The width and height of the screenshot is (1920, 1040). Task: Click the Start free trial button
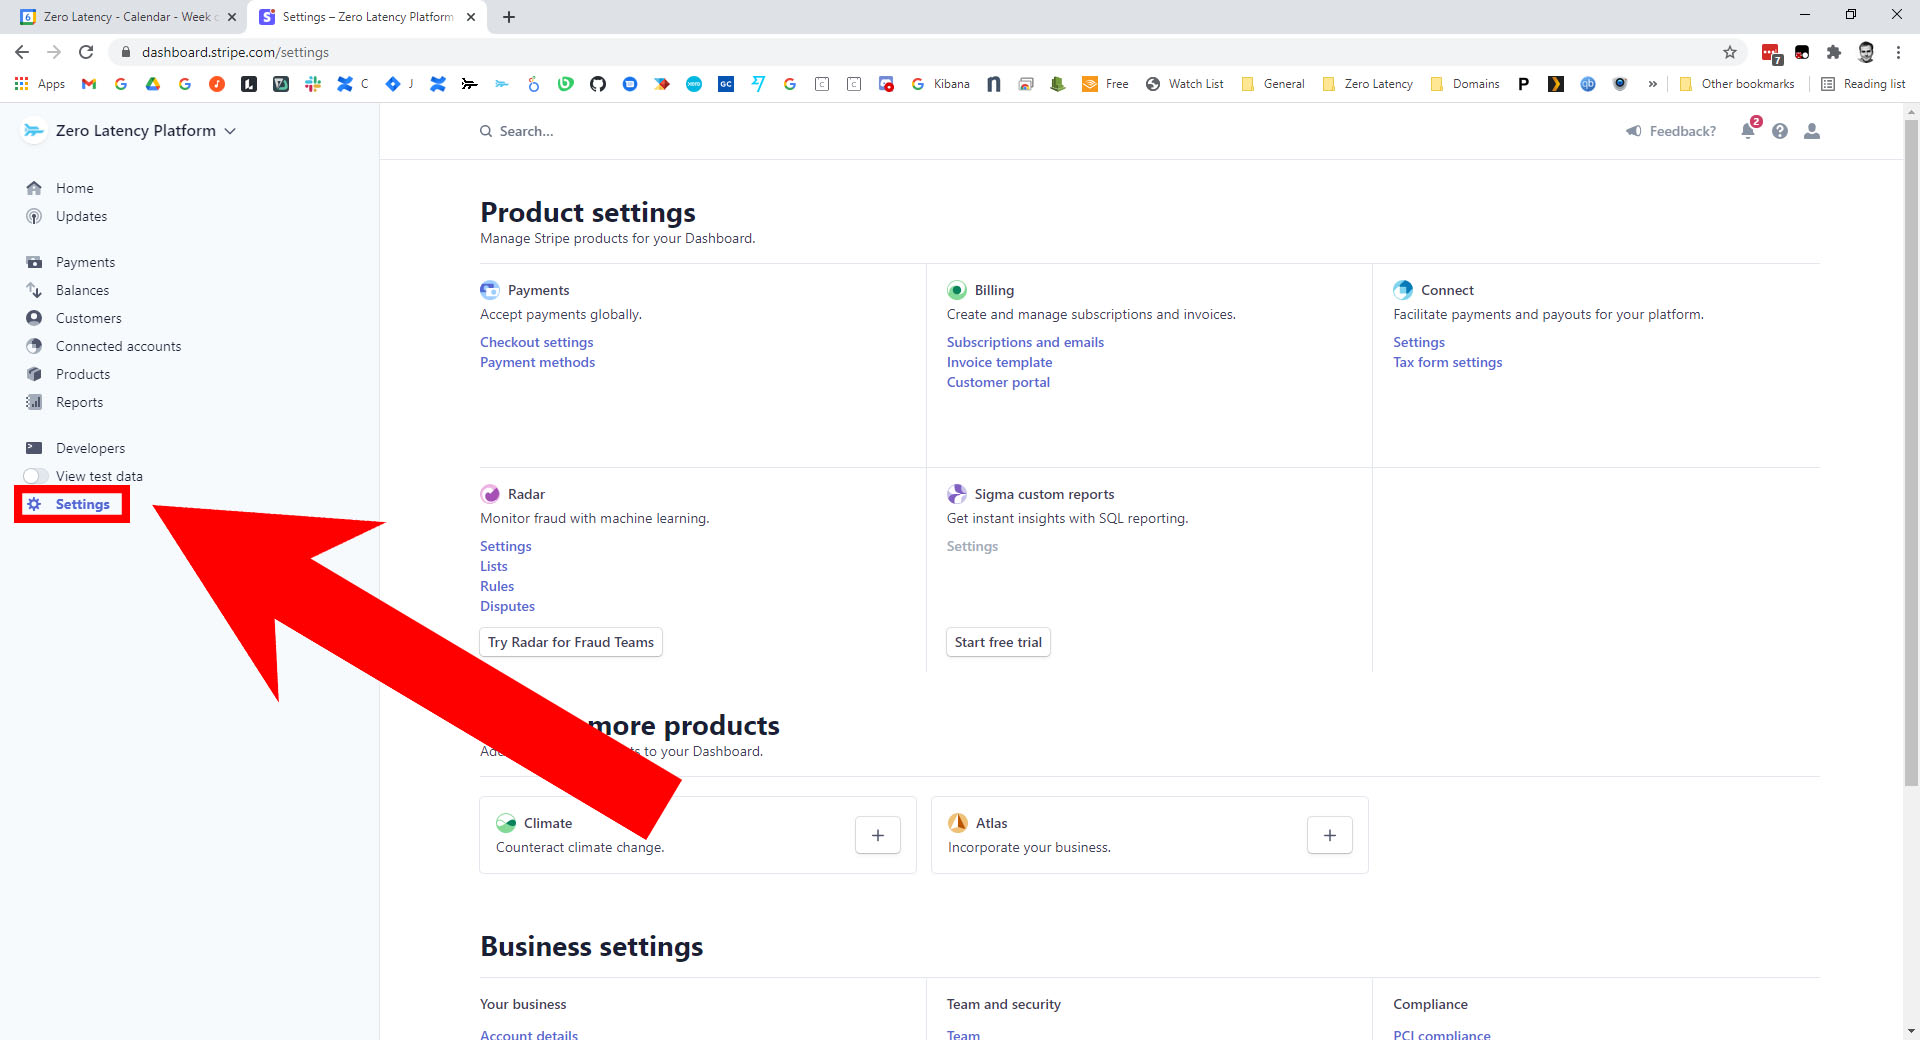point(998,642)
